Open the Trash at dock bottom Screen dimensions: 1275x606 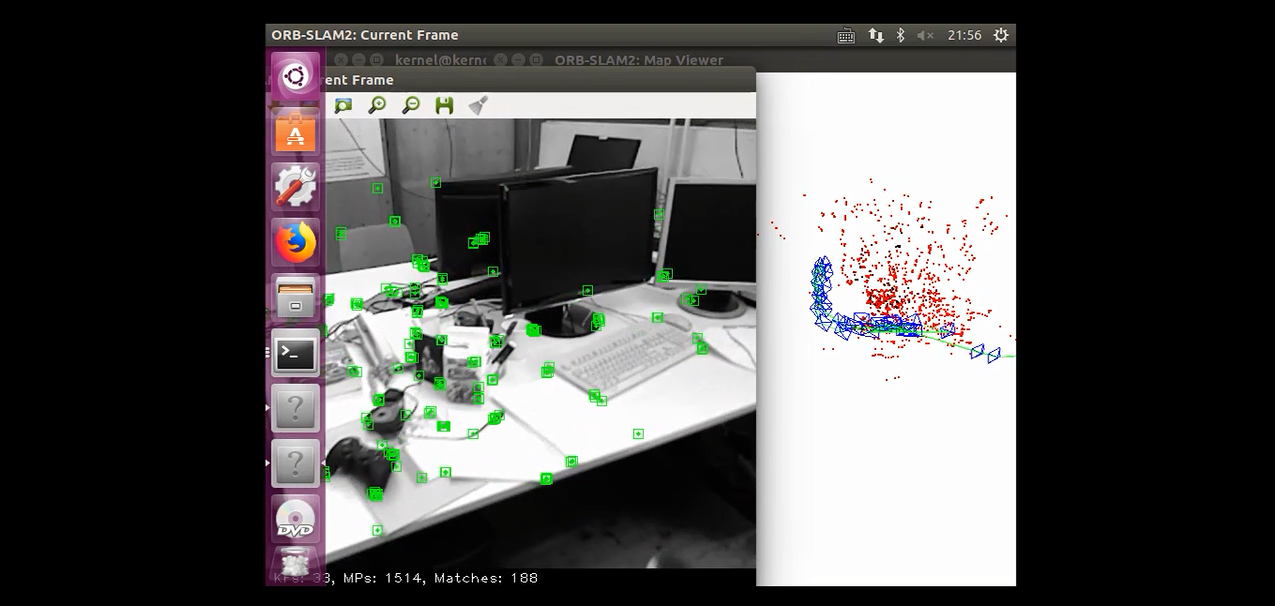pos(295,563)
